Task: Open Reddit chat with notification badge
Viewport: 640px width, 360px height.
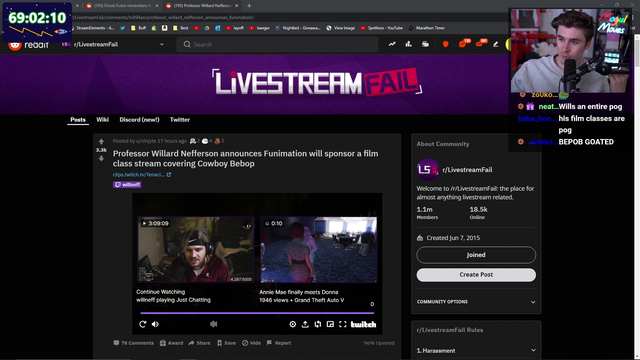Action: coord(463,44)
